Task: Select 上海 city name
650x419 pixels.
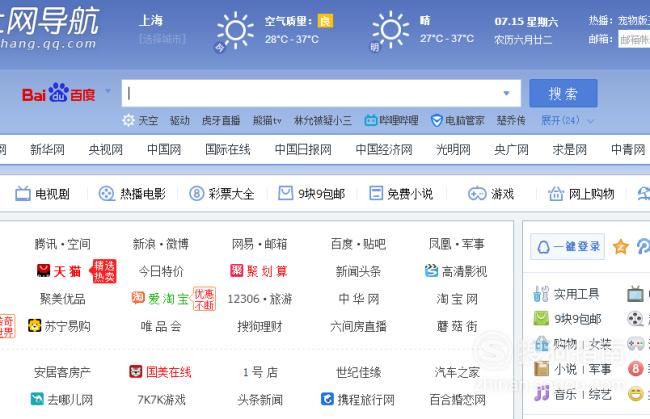Action: click(x=150, y=21)
